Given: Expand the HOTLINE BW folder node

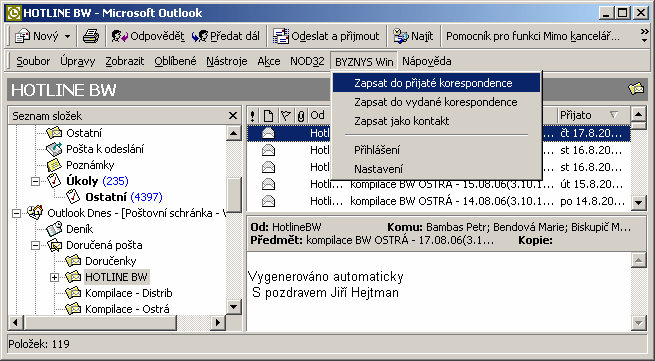Looking at the screenshot, I should coord(54,277).
